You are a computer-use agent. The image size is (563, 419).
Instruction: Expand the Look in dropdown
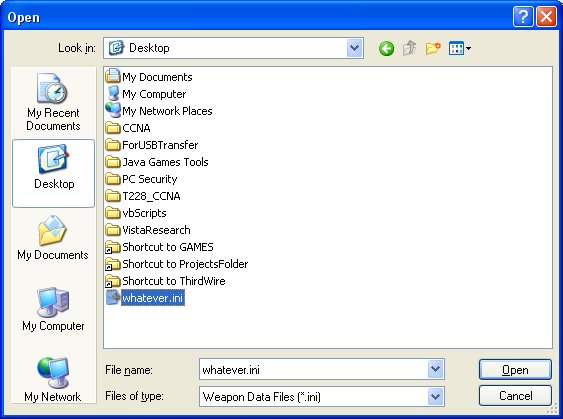(x=354, y=48)
